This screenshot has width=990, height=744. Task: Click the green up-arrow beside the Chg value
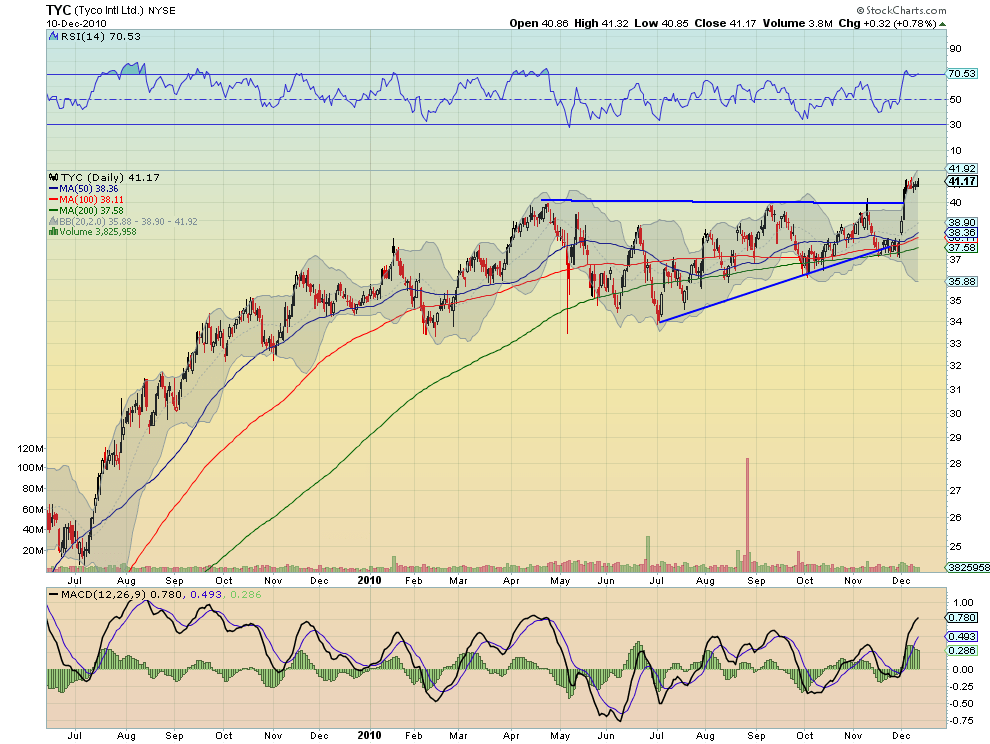point(943,24)
